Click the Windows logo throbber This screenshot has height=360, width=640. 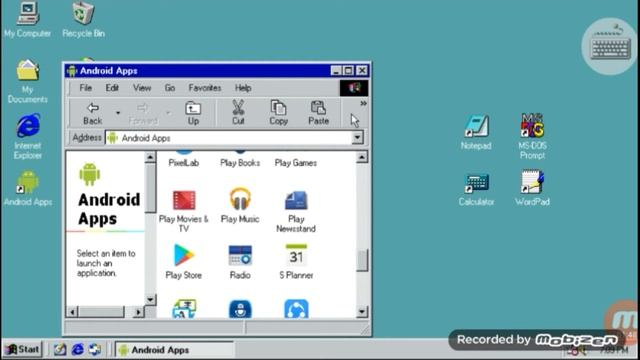(354, 88)
